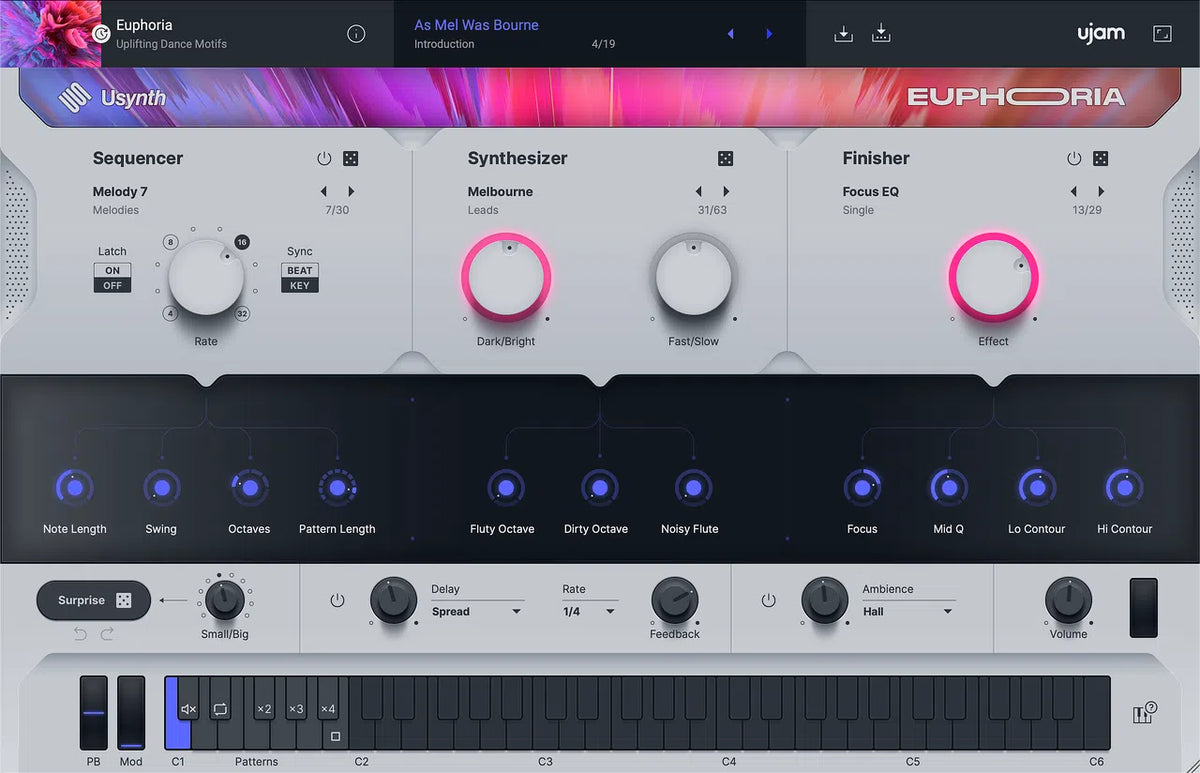Toggle the Sequencer power button
This screenshot has height=773, width=1200.
(323, 158)
